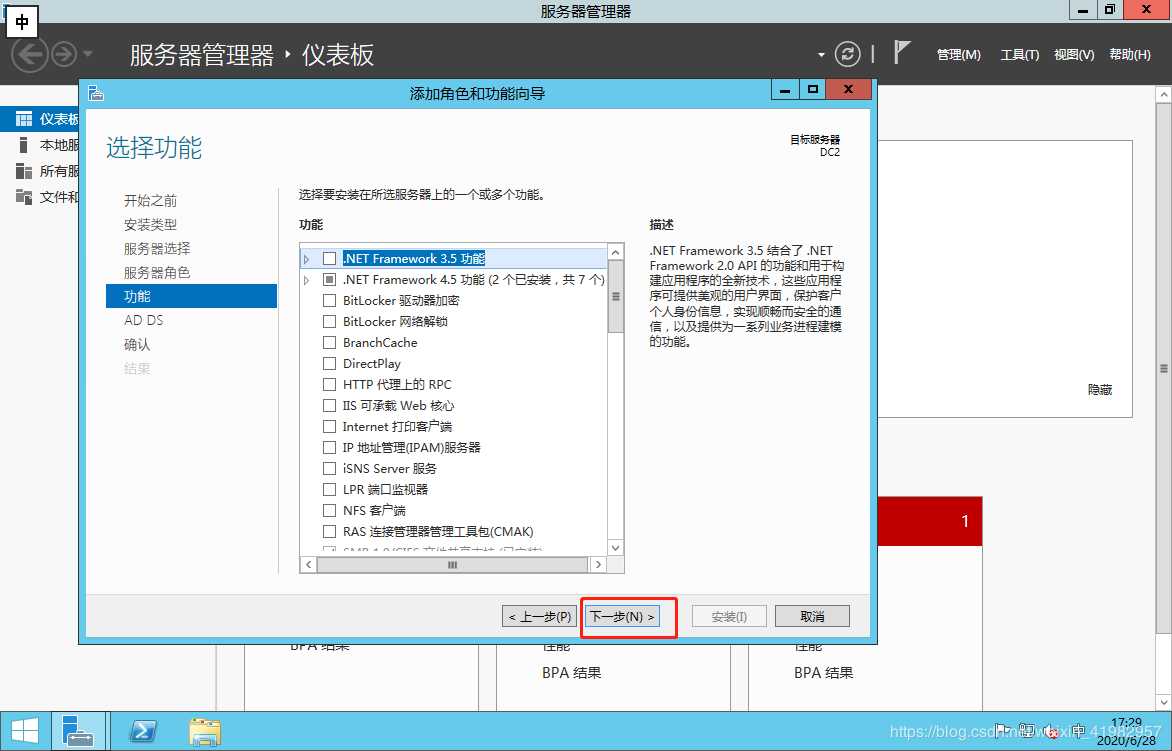Open File Explorer from the taskbar
This screenshot has height=751, width=1172.
click(x=205, y=732)
